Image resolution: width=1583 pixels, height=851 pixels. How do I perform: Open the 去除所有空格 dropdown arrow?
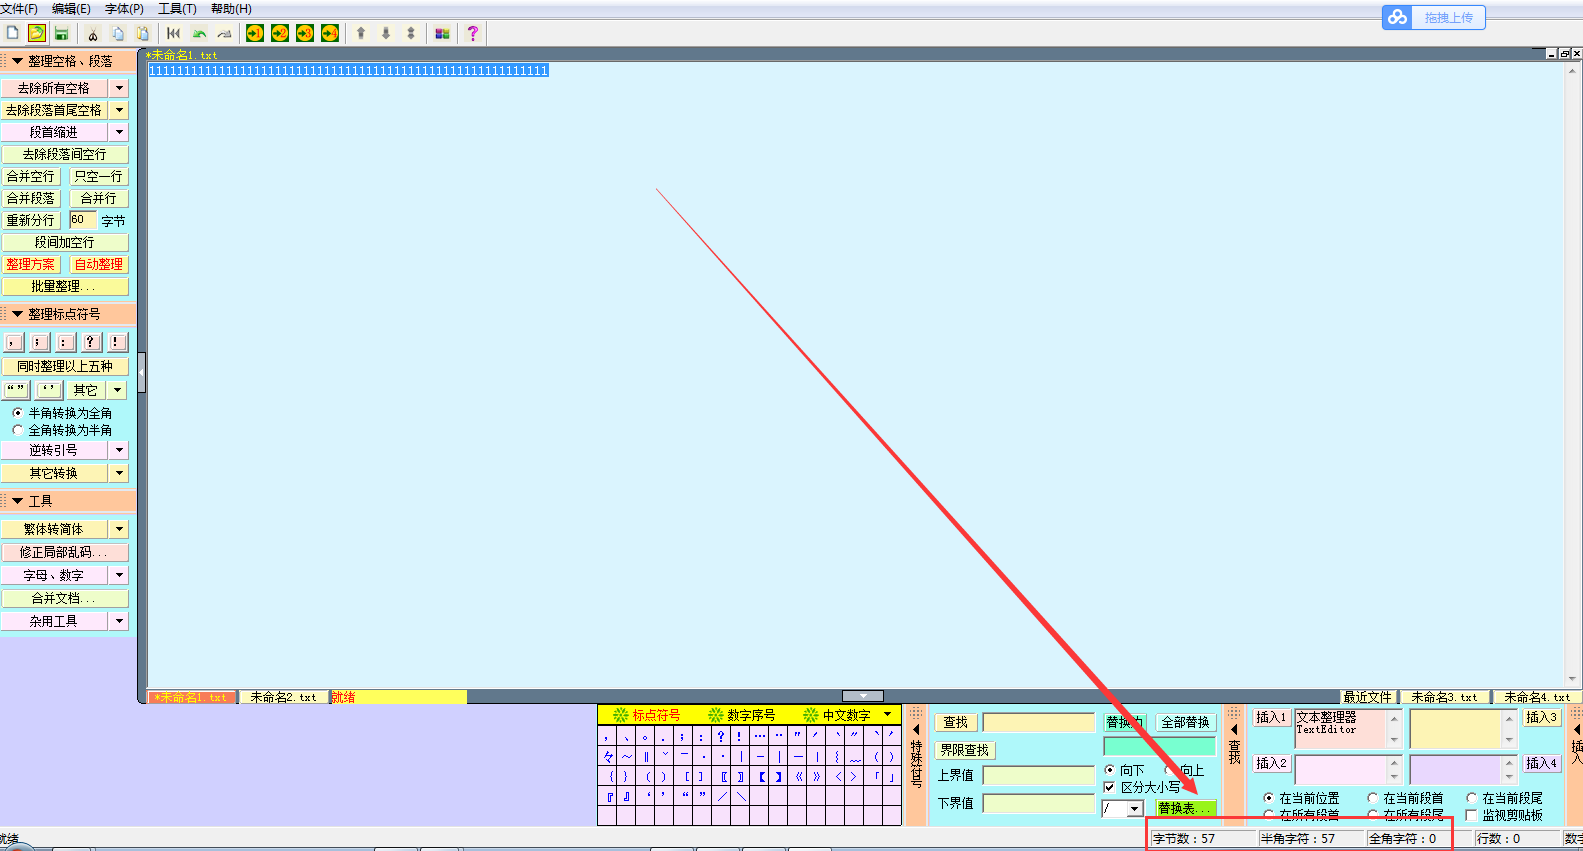point(120,88)
